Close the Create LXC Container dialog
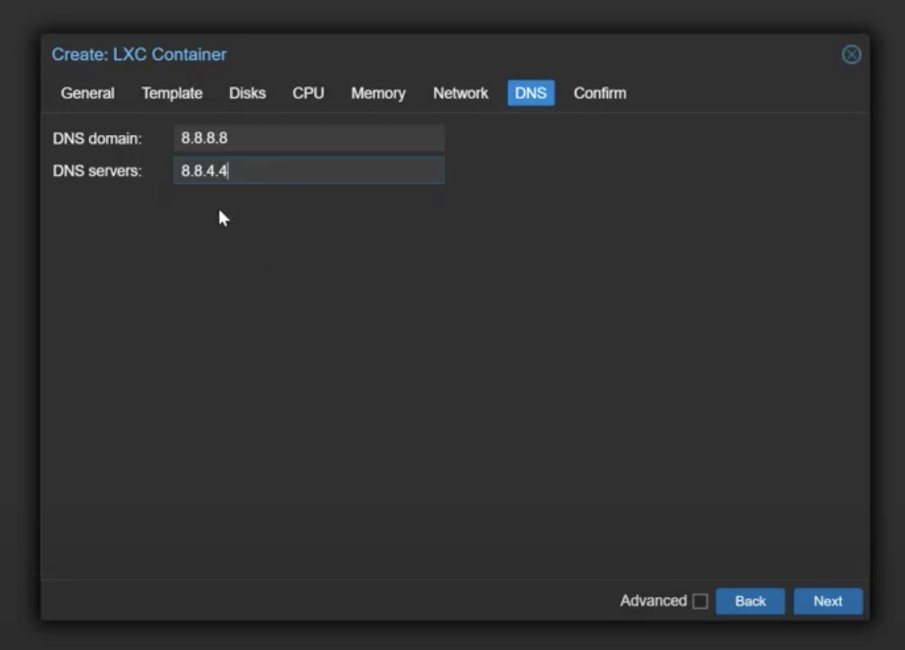This screenshot has width=905, height=650. [x=851, y=55]
